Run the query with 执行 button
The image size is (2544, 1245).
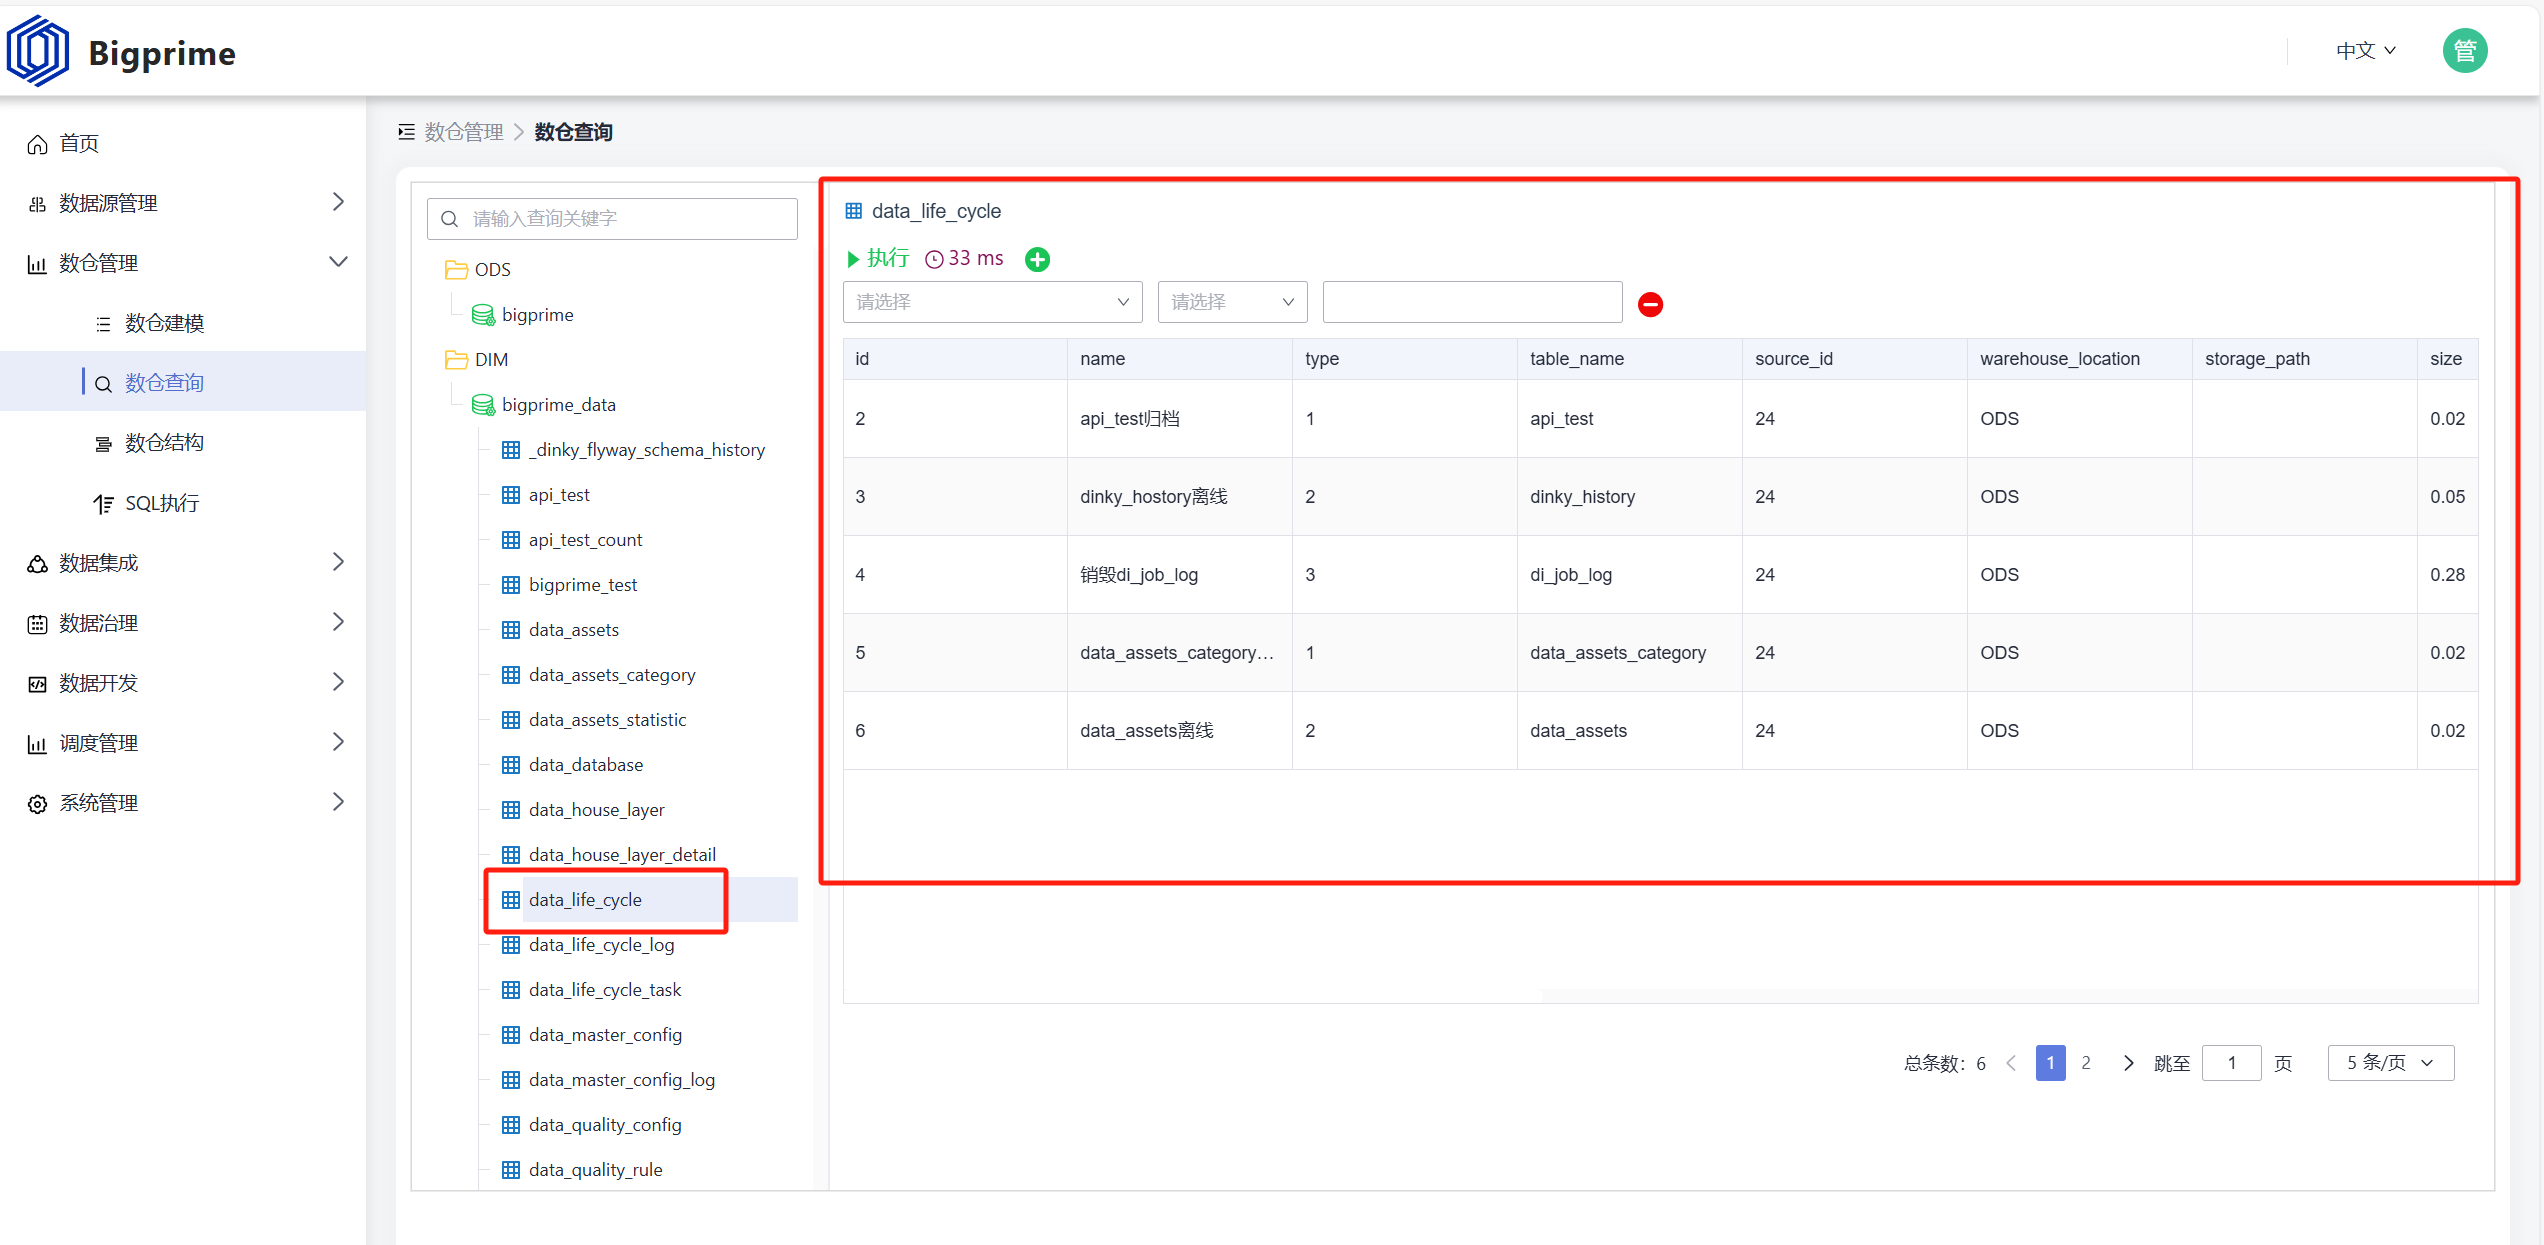(878, 259)
